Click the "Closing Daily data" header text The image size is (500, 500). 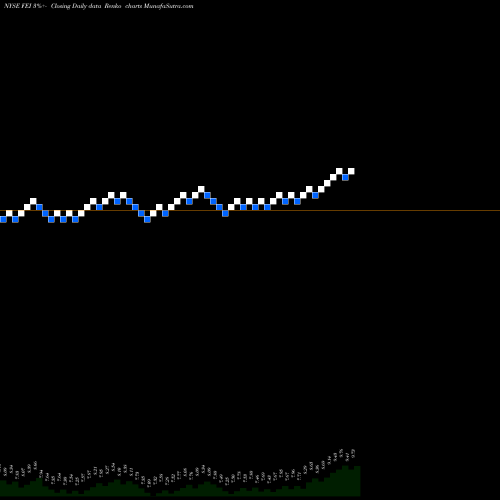coord(76,6)
